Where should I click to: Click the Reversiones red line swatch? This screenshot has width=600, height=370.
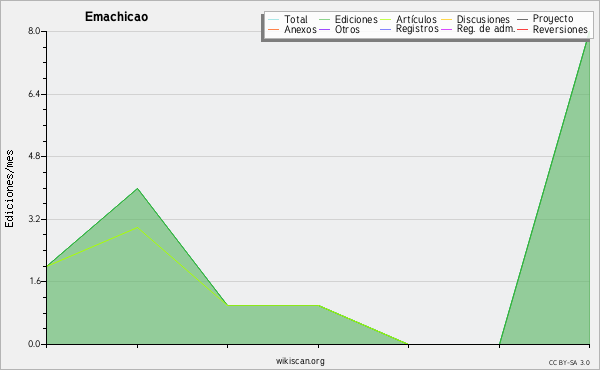coord(522,29)
